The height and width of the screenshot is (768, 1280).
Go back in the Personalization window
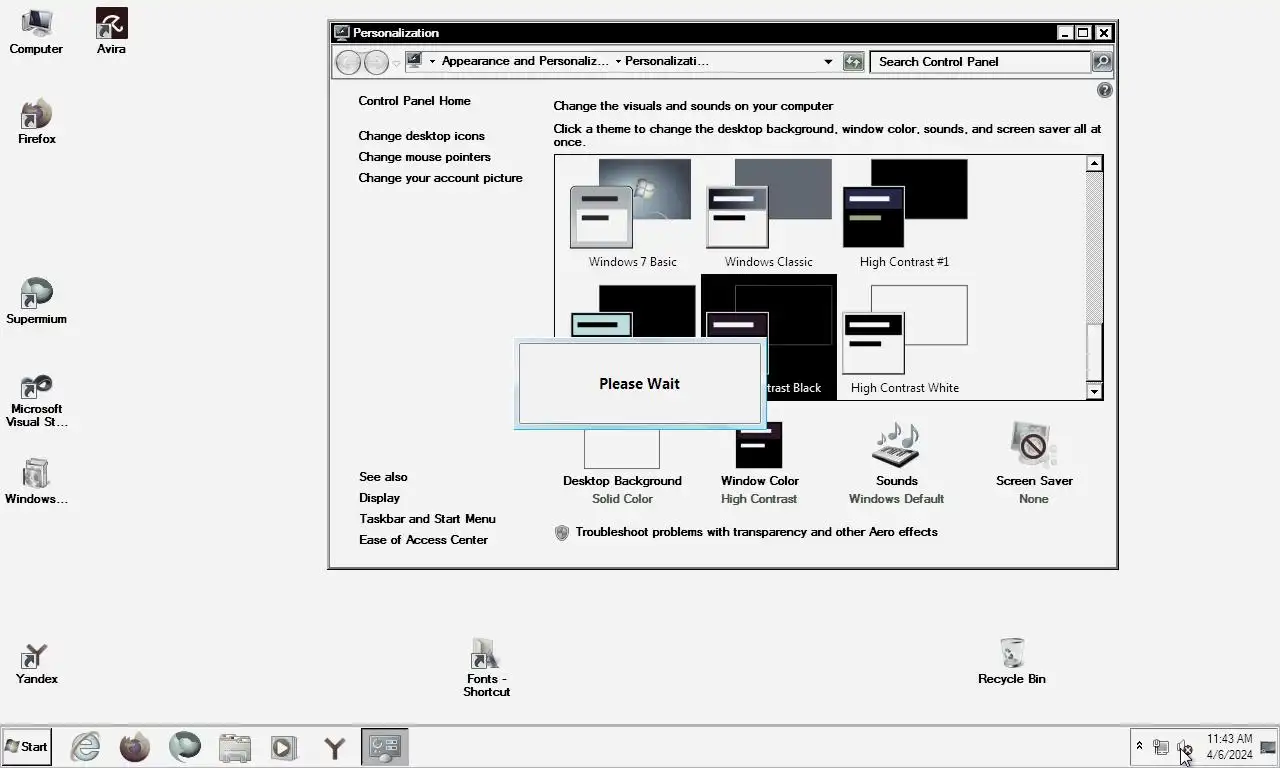[x=348, y=62]
